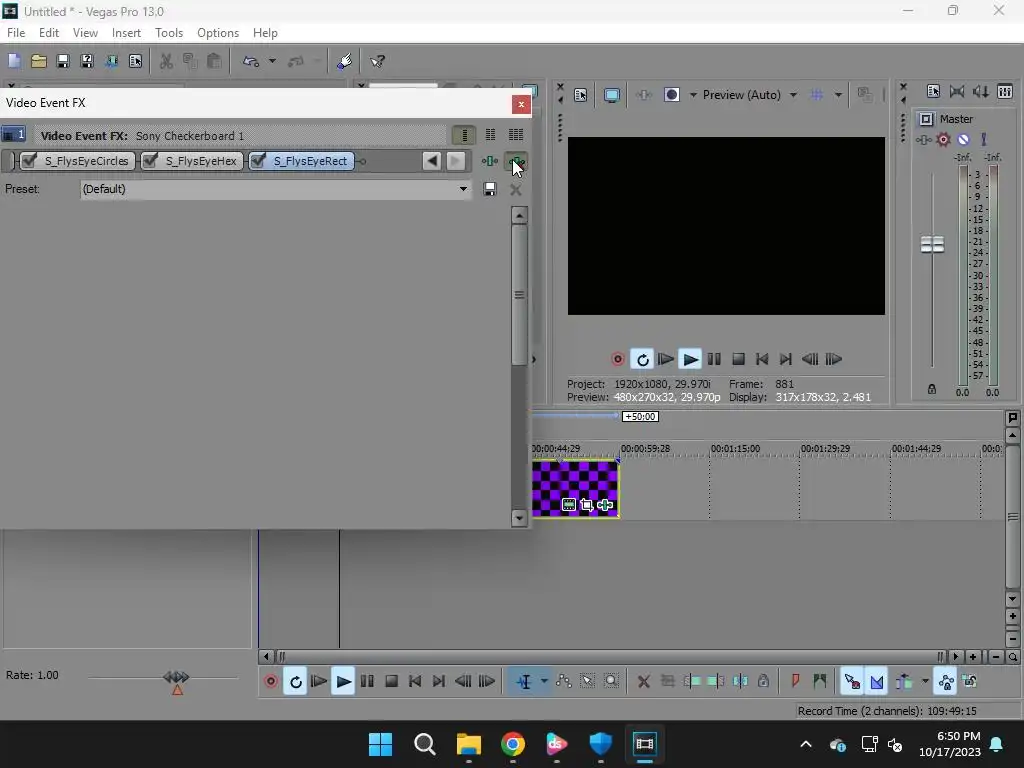Image resolution: width=1024 pixels, height=768 pixels.
Task: Click the Split Screen View icon in preview
Action: coord(671,95)
